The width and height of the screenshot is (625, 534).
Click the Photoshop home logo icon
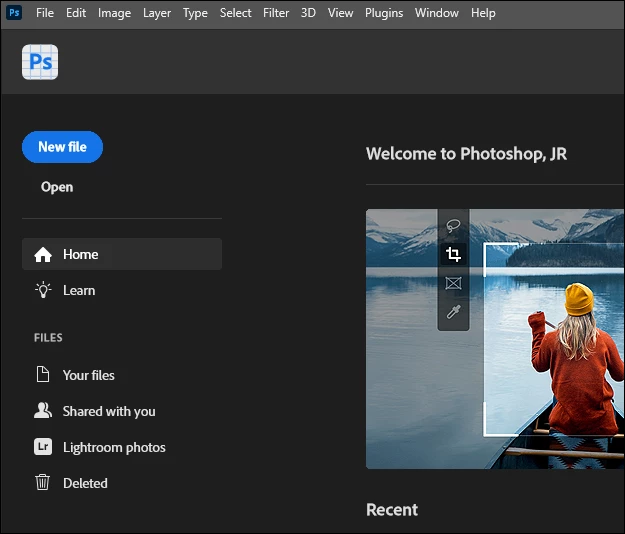[40, 62]
